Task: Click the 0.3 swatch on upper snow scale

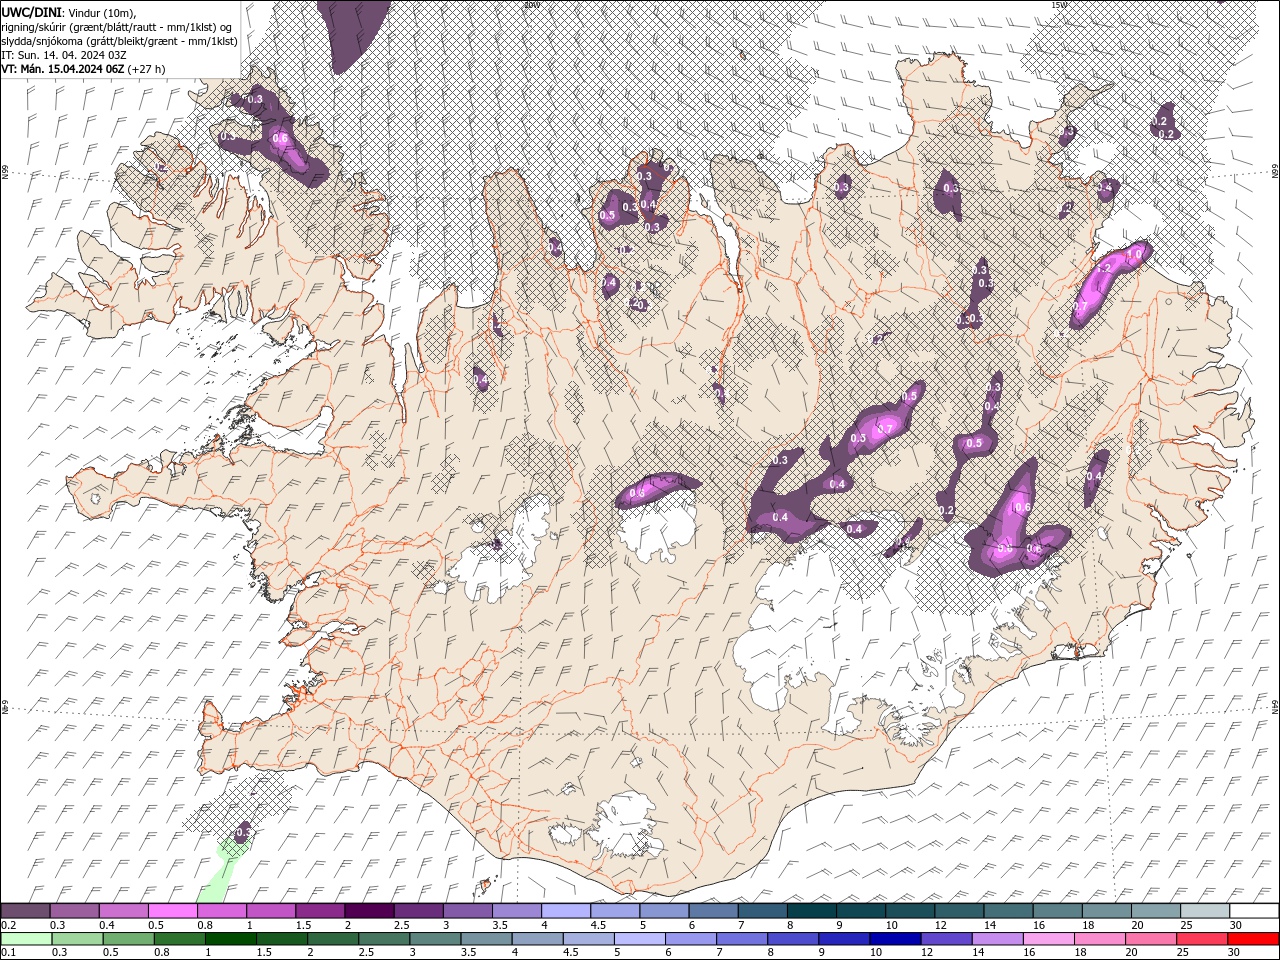Action: 74,911
